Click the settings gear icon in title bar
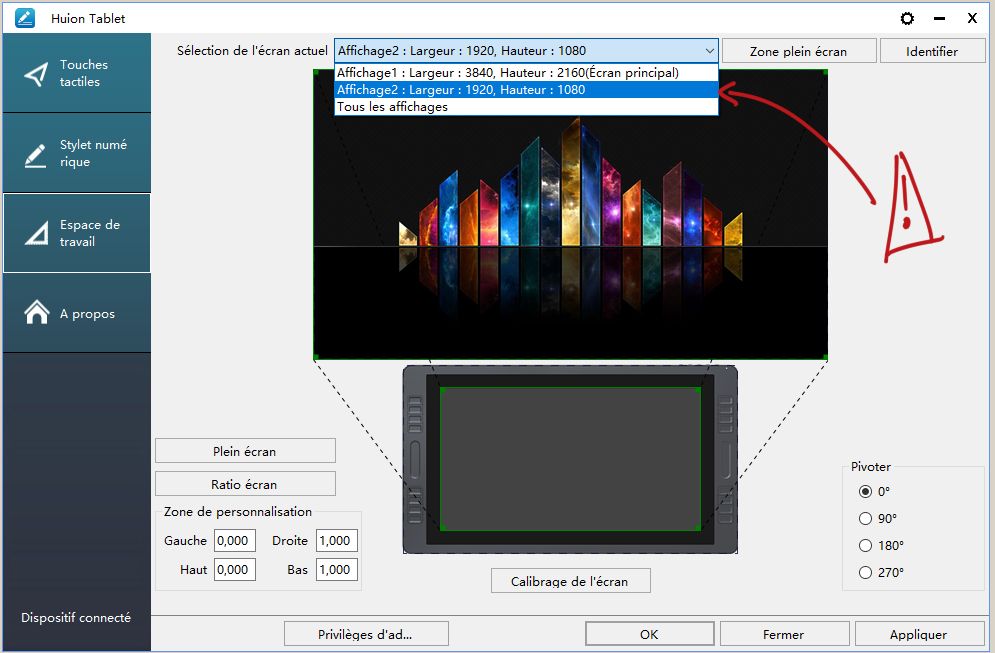995x653 pixels. tap(907, 18)
